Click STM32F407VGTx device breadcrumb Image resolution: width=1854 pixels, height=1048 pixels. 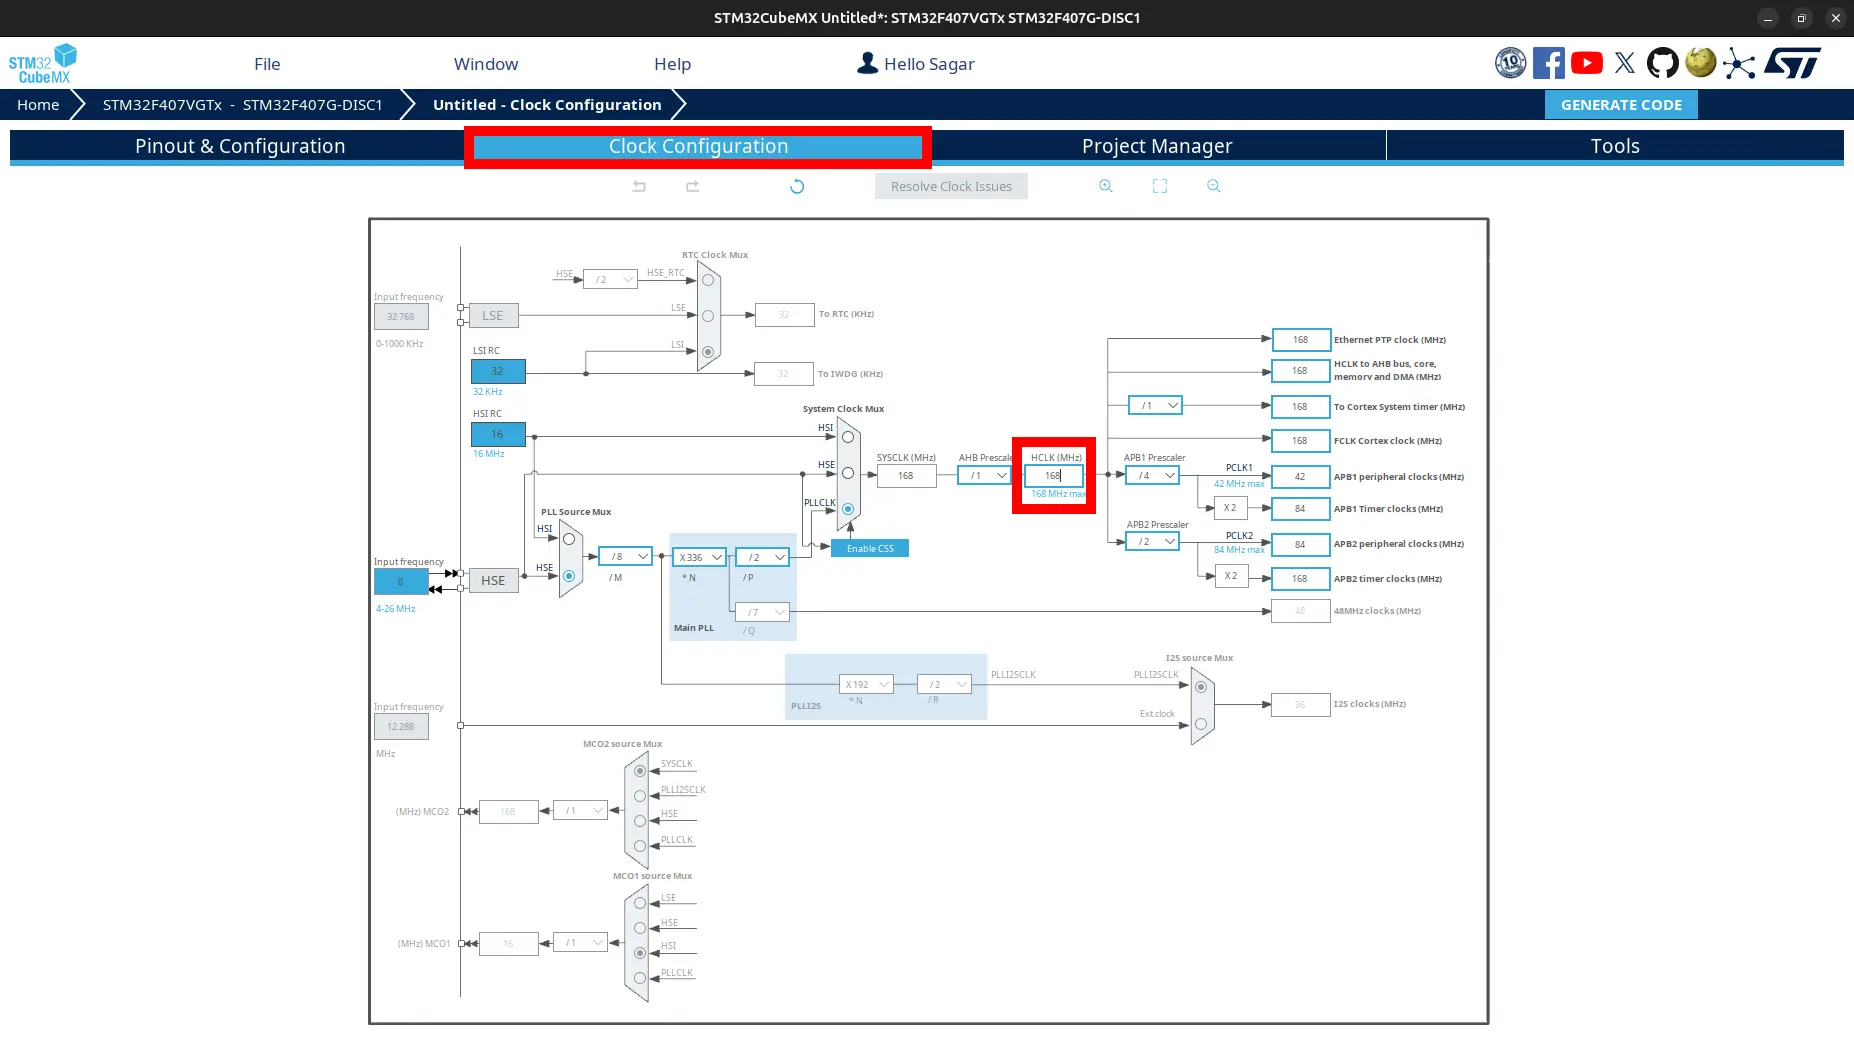click(243, 105)
